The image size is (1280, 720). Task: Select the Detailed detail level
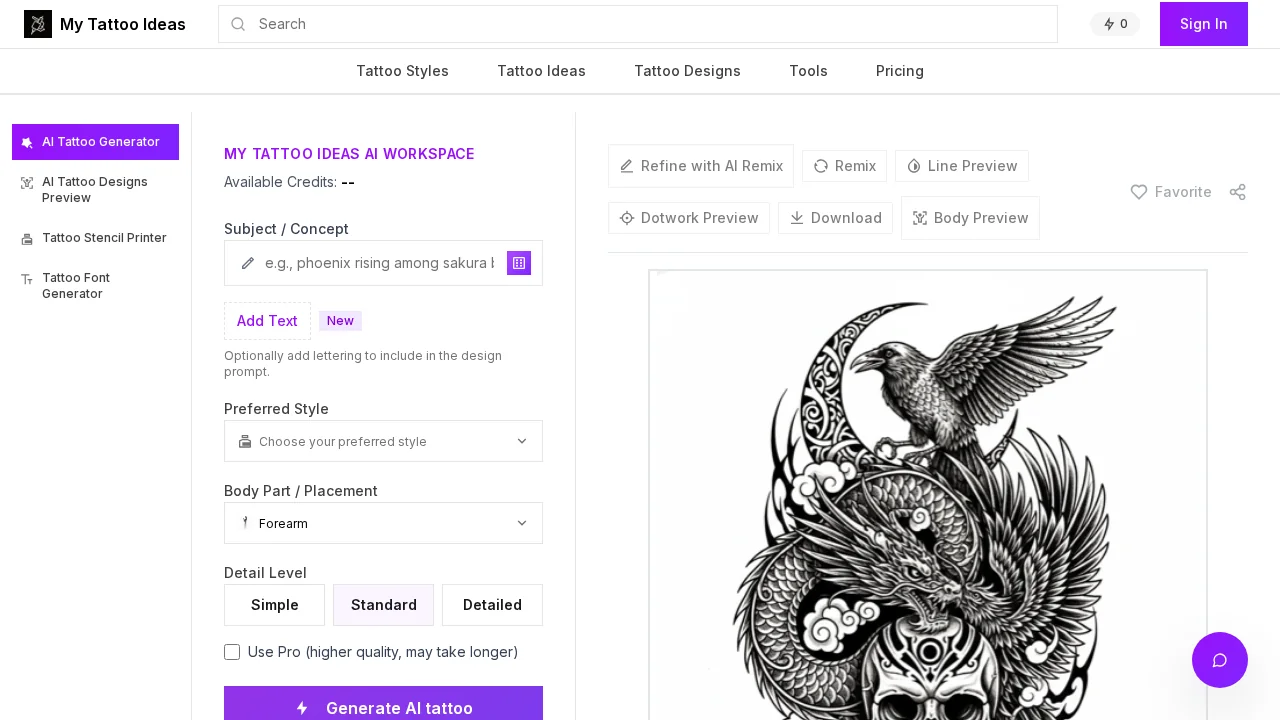(492, 605)
